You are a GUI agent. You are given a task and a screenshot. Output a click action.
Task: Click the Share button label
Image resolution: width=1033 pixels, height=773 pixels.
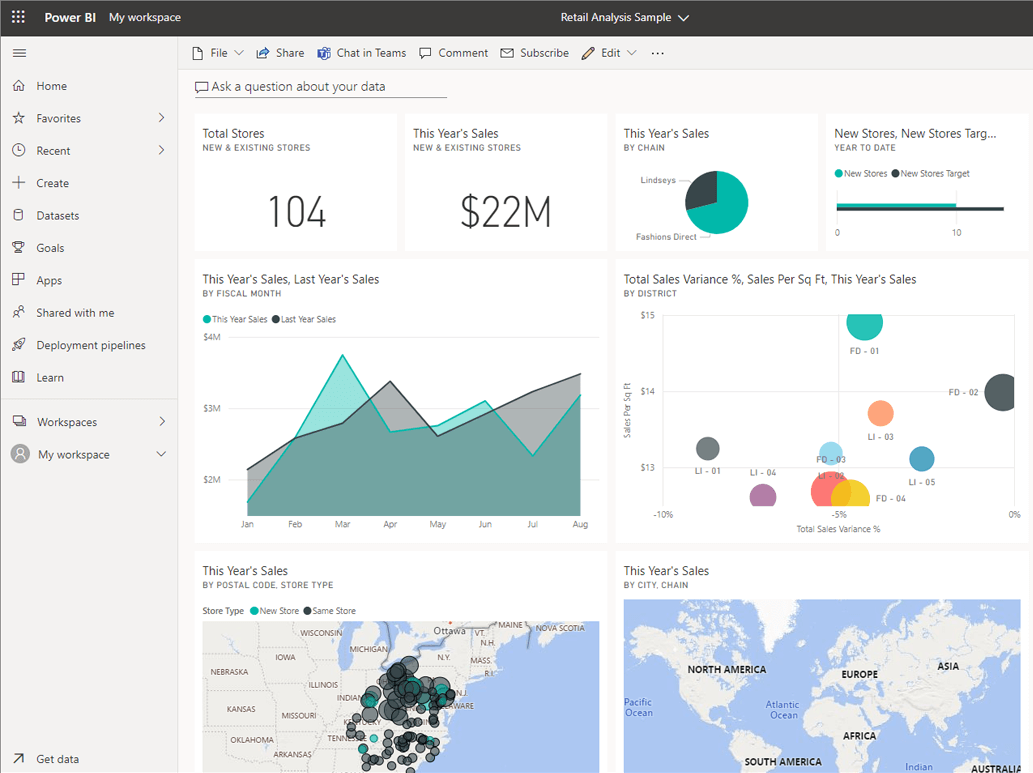(x=290, y=53)
